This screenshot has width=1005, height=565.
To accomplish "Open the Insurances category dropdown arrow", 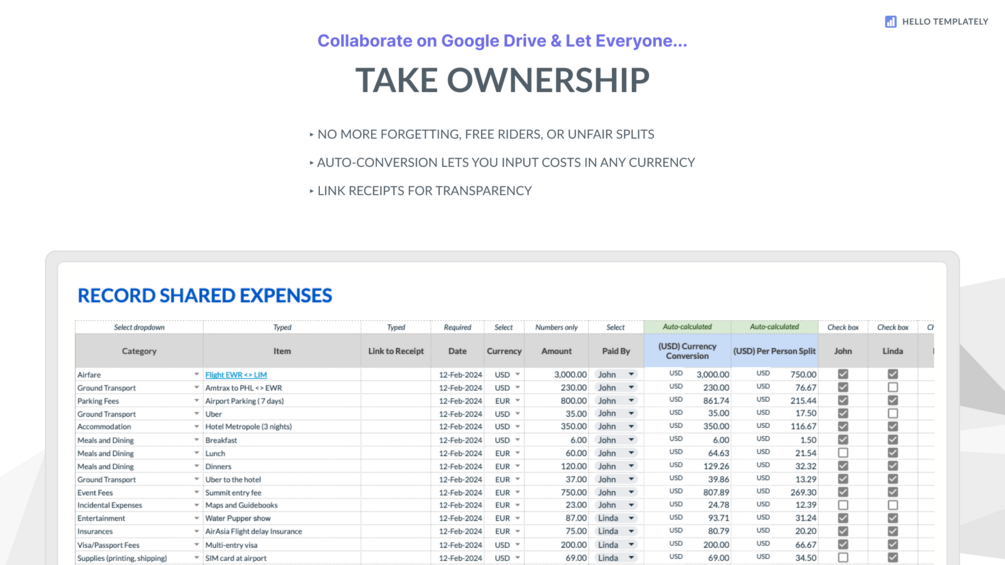I will click(x=196, y=531).
